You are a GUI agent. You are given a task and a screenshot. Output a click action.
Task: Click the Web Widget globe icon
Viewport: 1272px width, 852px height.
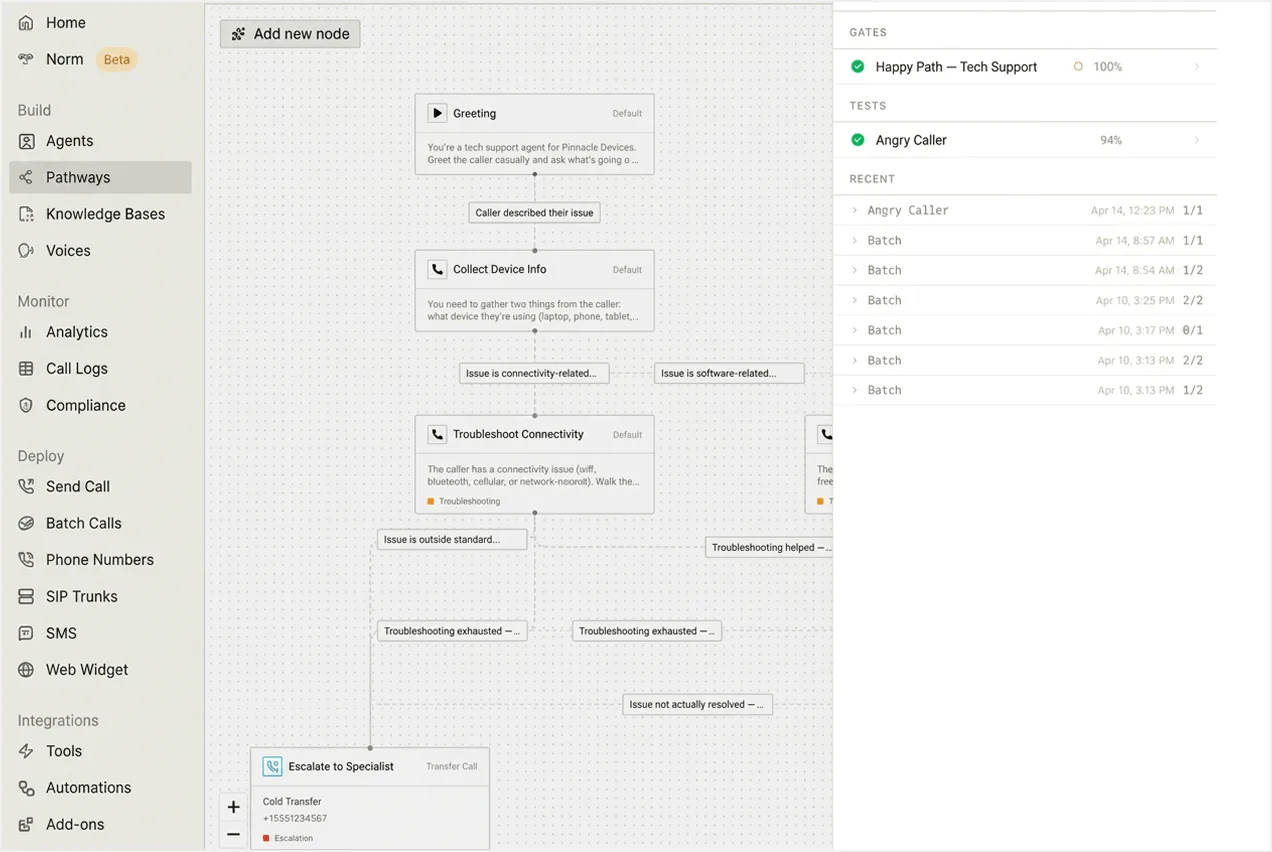coord(26,670)
